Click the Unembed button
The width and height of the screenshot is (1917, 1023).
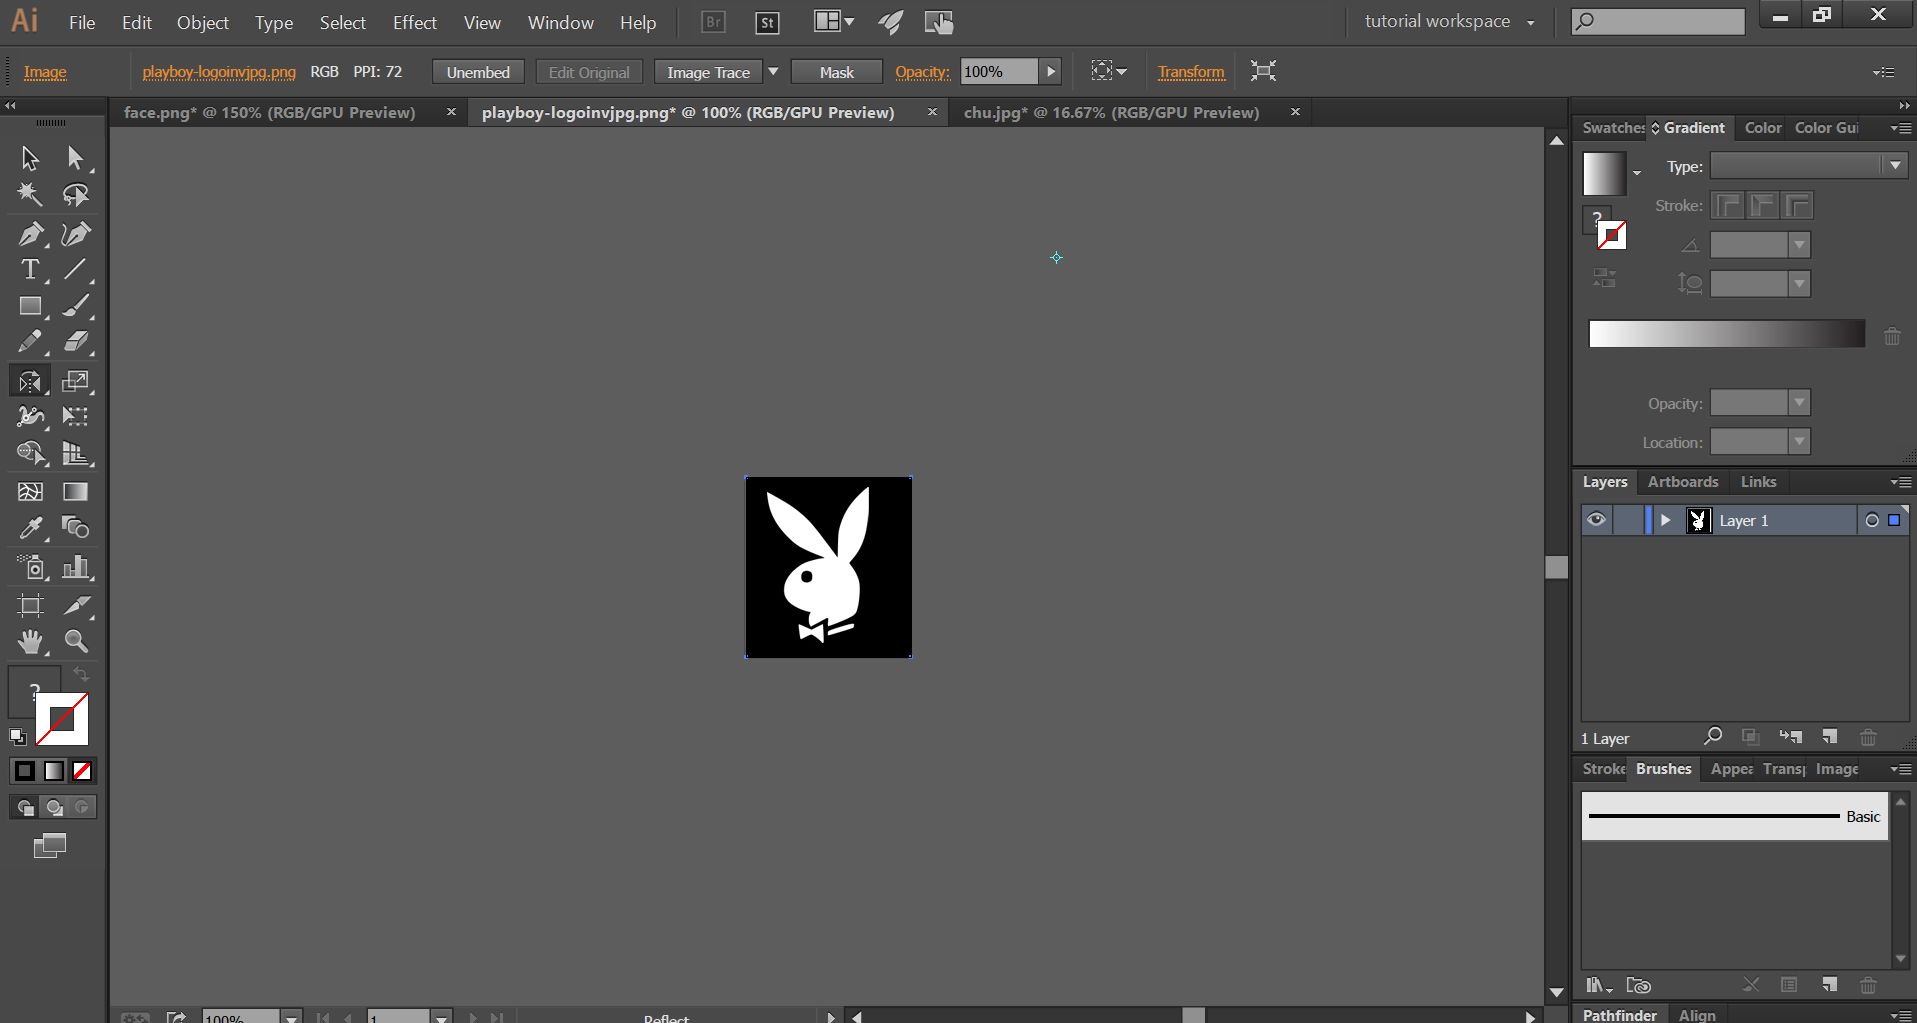[x=478, y=72]
